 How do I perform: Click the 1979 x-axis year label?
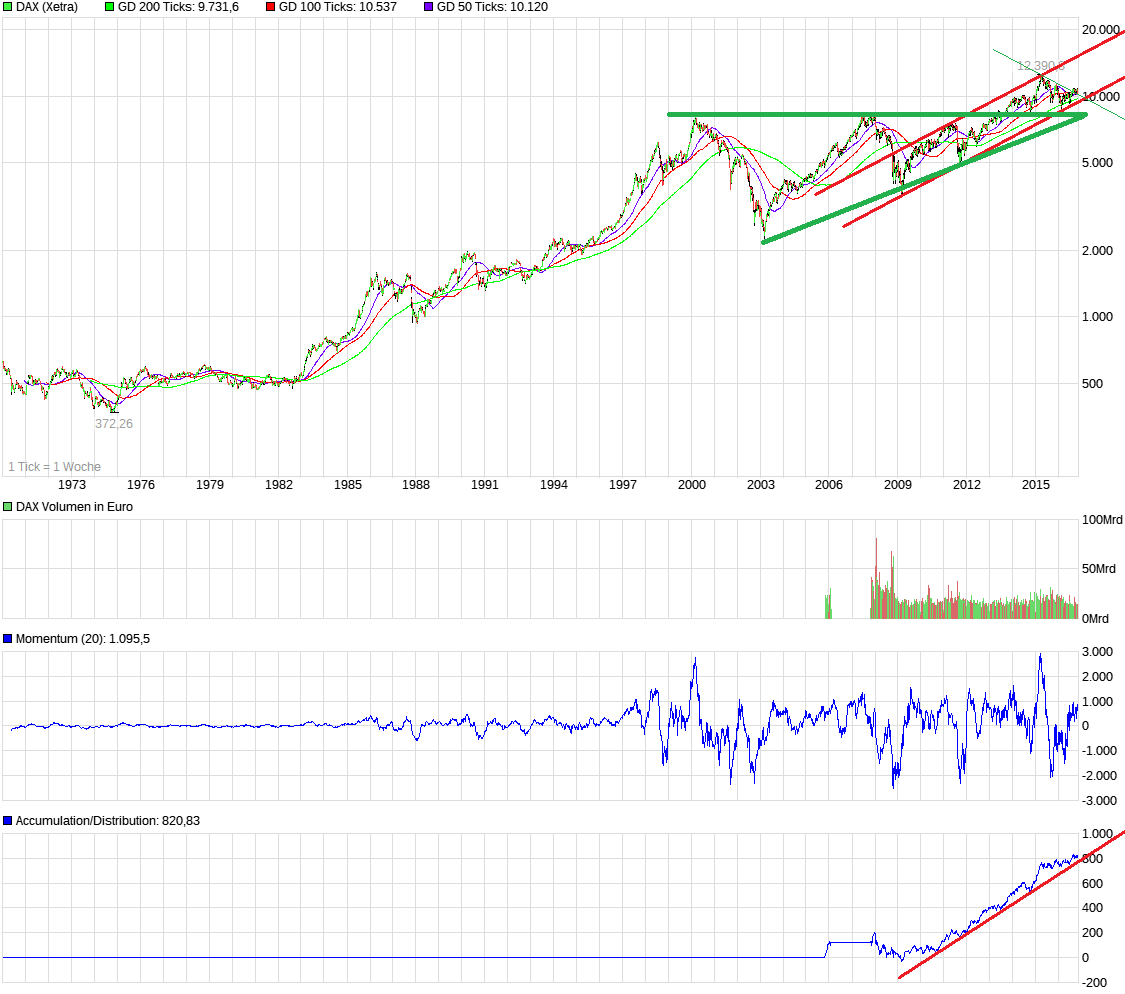(210, 484)
